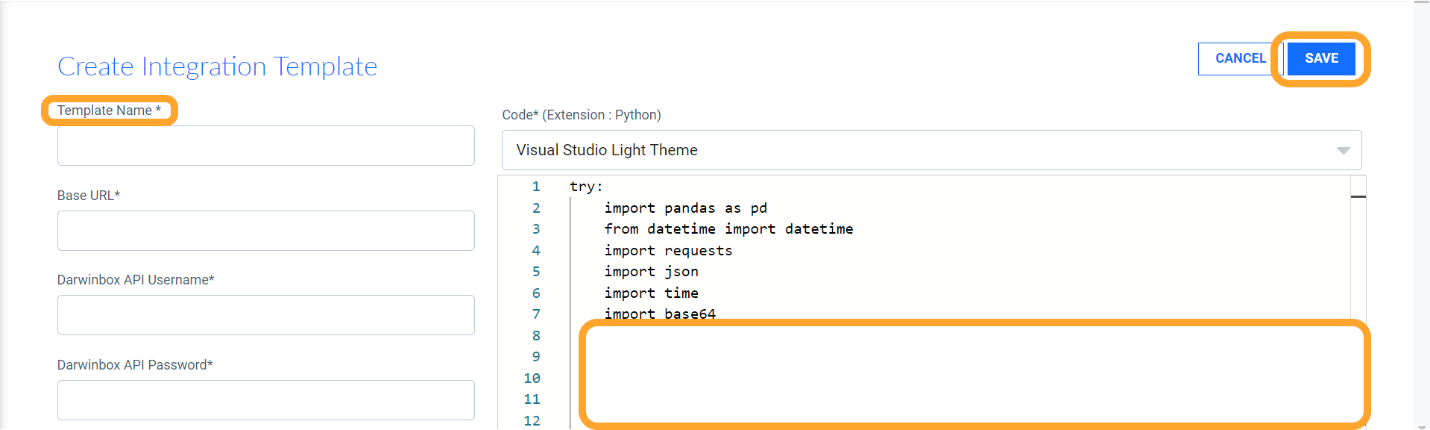Open the Visual Studio Light Theme dropdown
This screenshot has height=430, width=1430.
pos(932,150)
